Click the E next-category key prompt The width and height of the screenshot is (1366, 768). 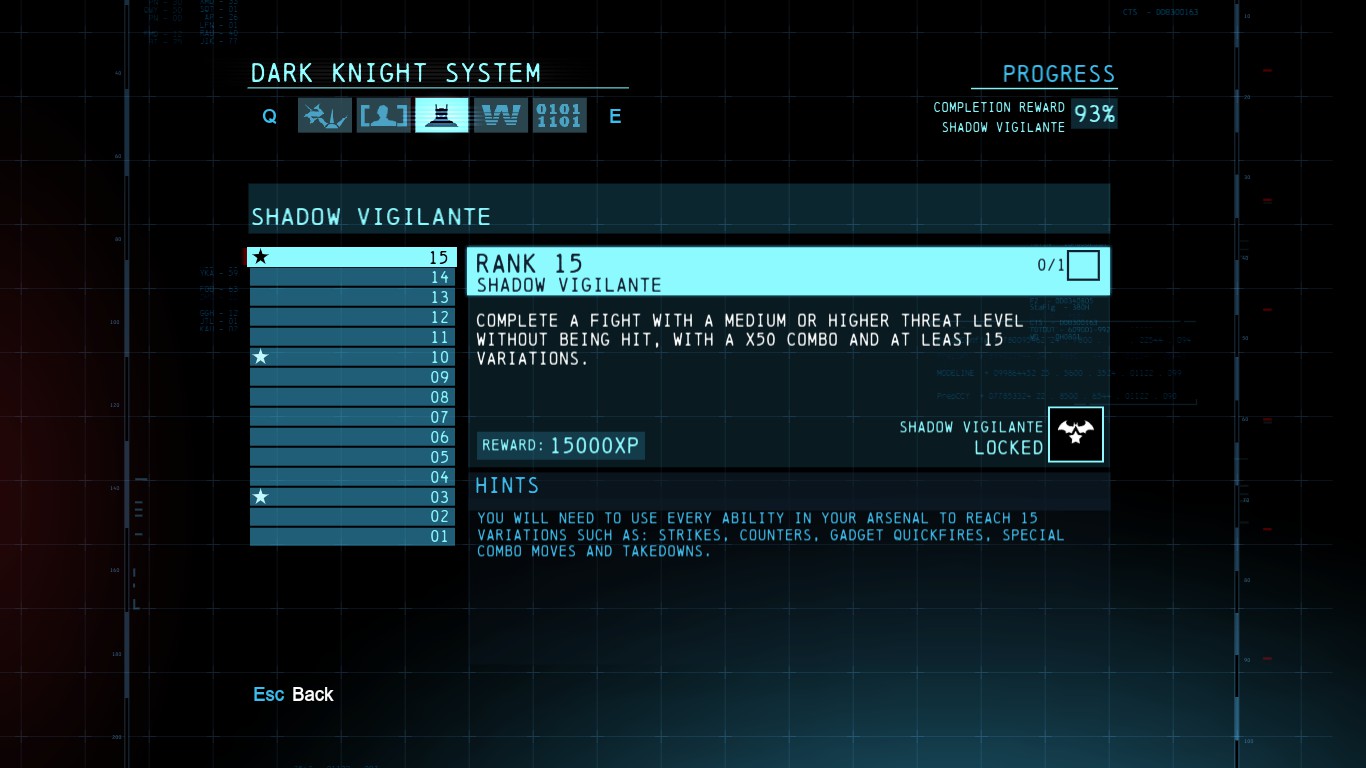[615, 116]
